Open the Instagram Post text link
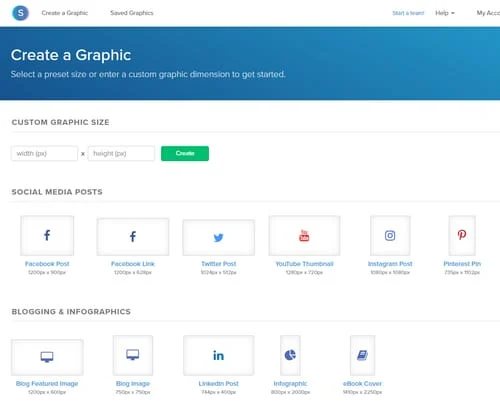This screenshot has width=500, height=412. (390, 264)
